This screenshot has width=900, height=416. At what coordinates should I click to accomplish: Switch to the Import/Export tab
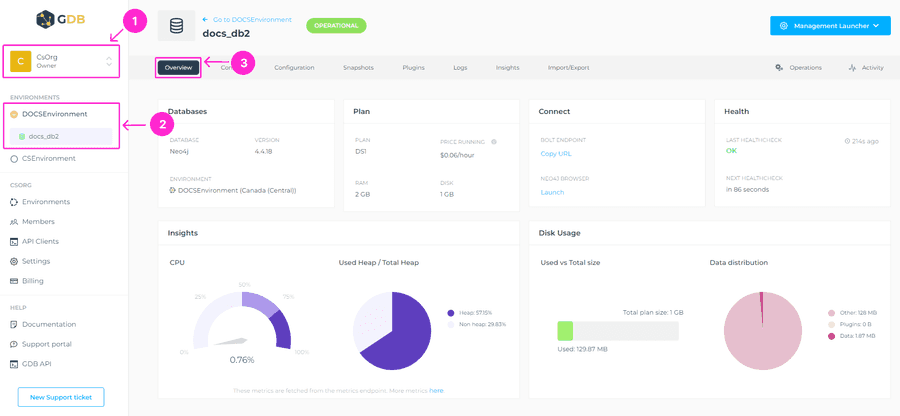[x=568, y=68]
